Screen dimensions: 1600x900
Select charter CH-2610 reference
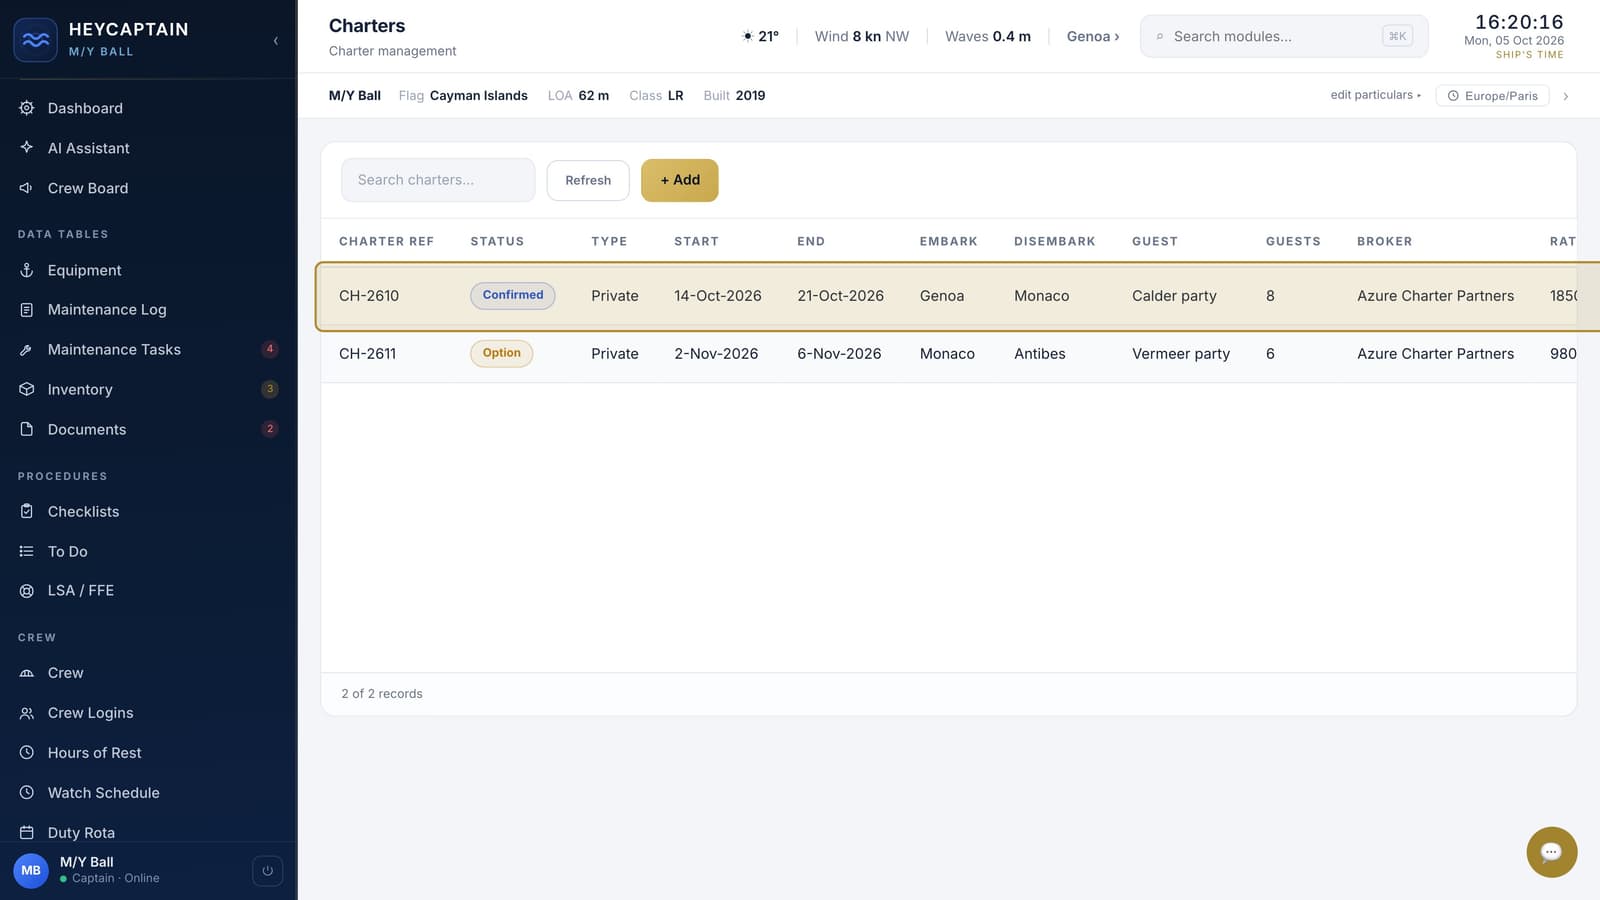369,296
